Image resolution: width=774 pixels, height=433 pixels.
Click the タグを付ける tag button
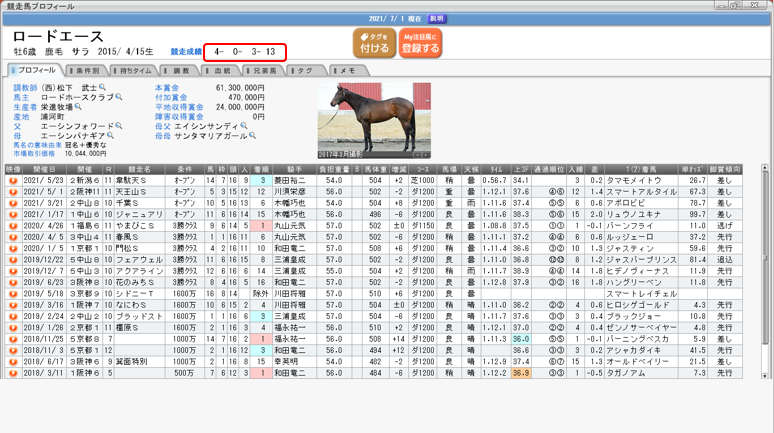pyautogui.click(x=374, y=42)
